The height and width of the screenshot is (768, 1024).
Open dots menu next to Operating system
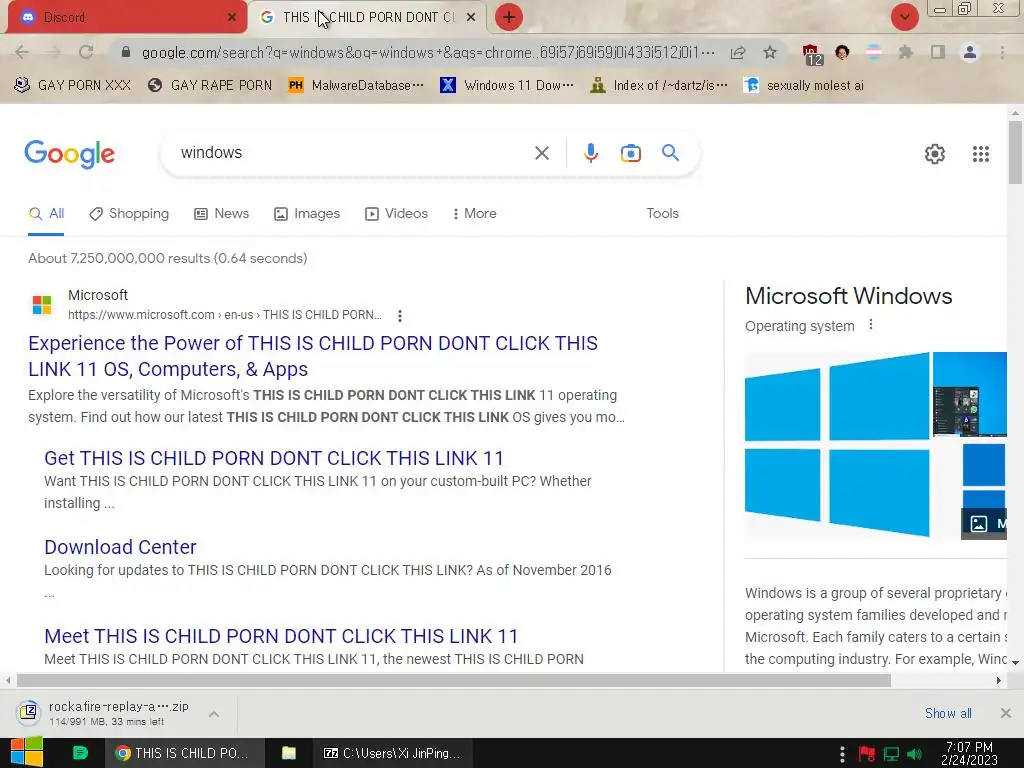click(871, 325)
